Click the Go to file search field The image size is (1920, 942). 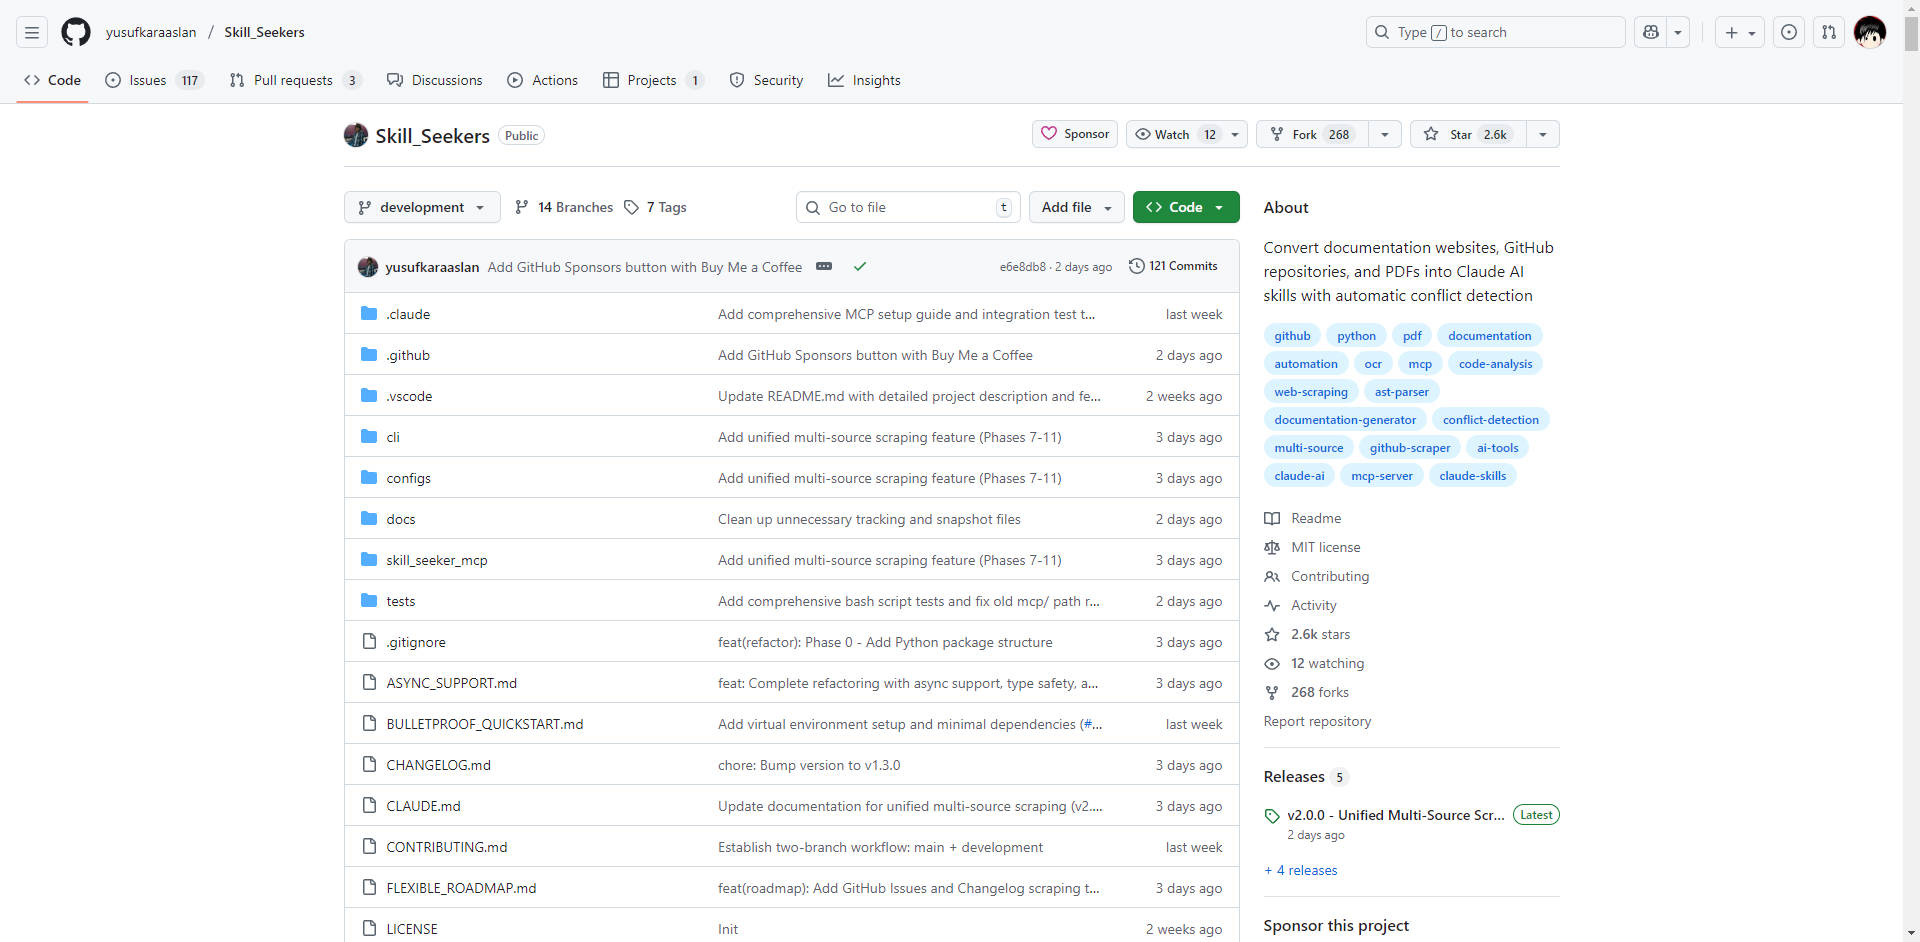pos(907,207)
